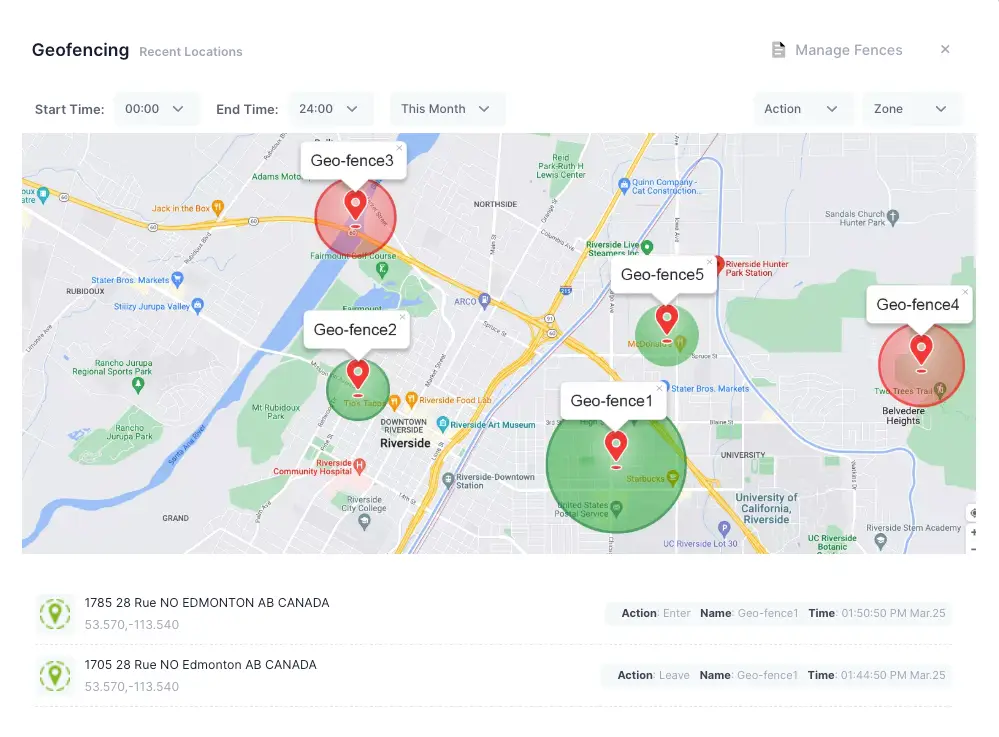The image size is (999, 737).
Task: Click the green pin icon beside the 1705 address
Action: click(55, 675)
